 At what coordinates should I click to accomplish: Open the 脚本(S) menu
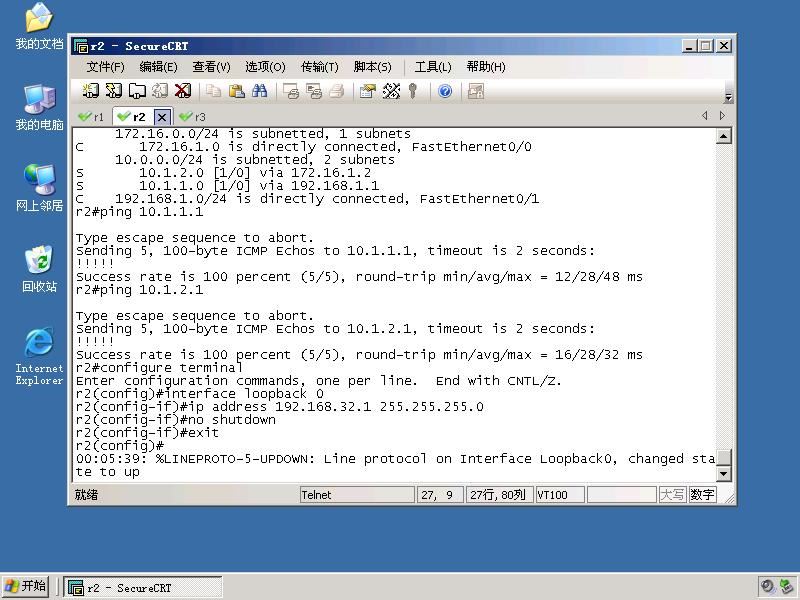[372, 67]
